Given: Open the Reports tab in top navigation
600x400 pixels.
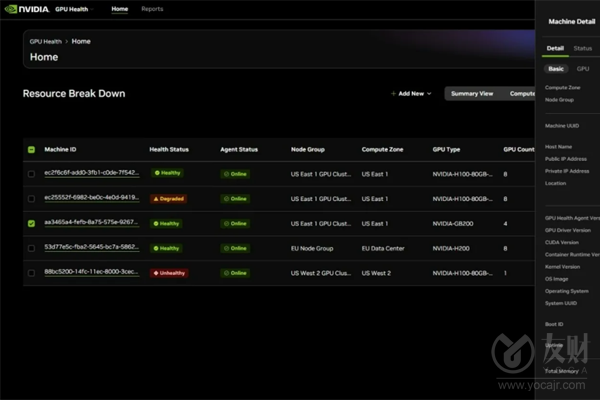Looking at the screenshot, I should coord(152,9).
